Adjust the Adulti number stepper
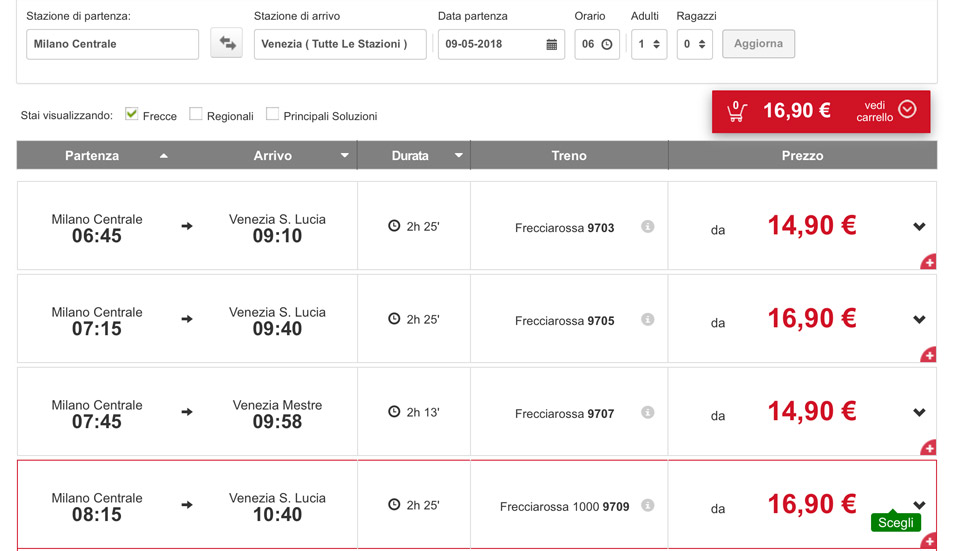Image resolution: width=960 pixels, height=551 pixels. click(656, 44)
